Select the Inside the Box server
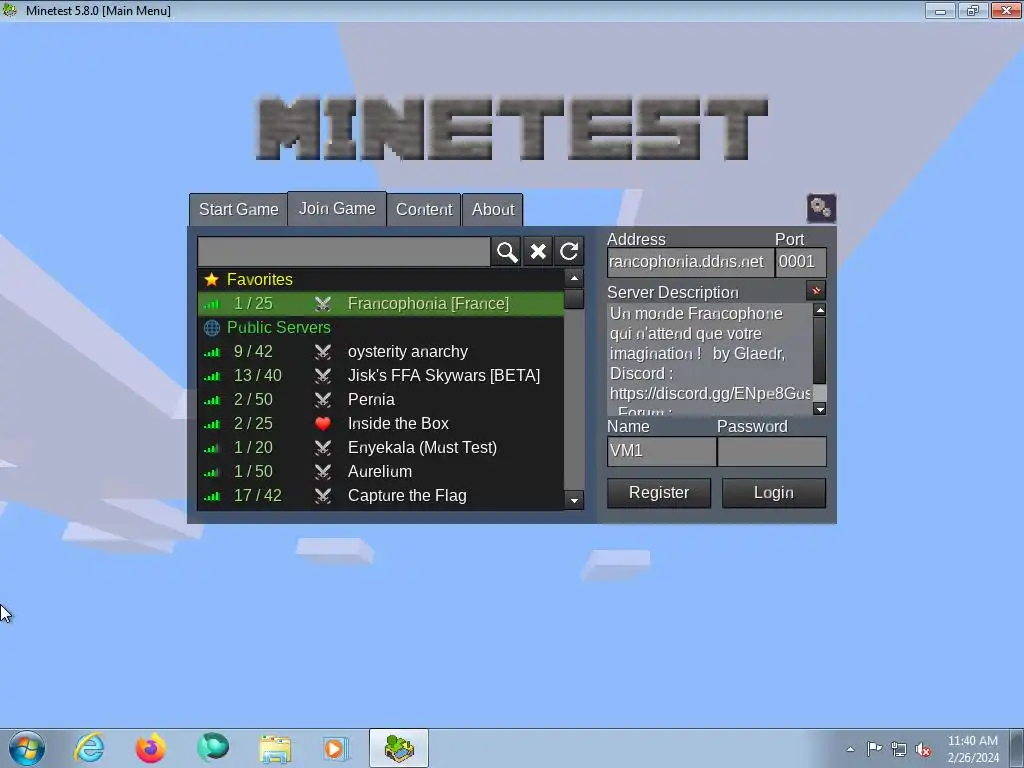1024x768 pixels. click(x=381, y=424)
